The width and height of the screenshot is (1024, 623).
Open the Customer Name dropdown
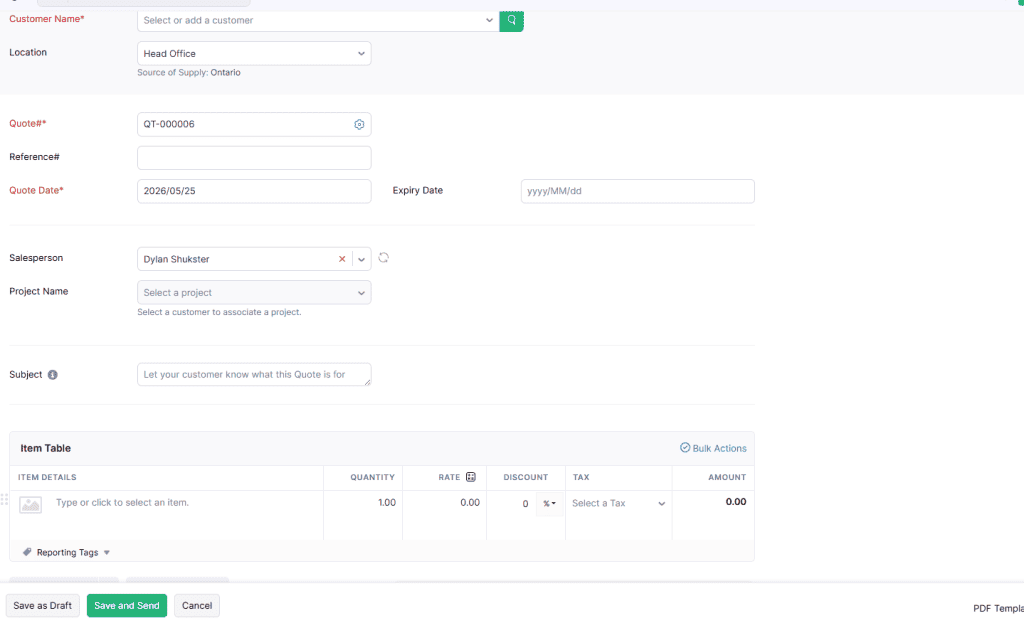coord(488,20)
